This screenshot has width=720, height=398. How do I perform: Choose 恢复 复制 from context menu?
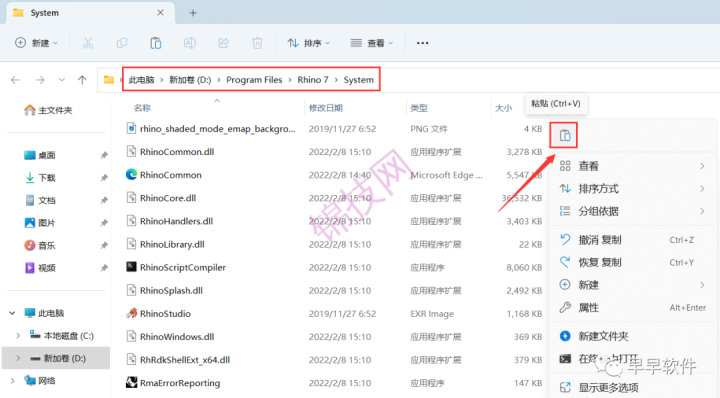632,262
